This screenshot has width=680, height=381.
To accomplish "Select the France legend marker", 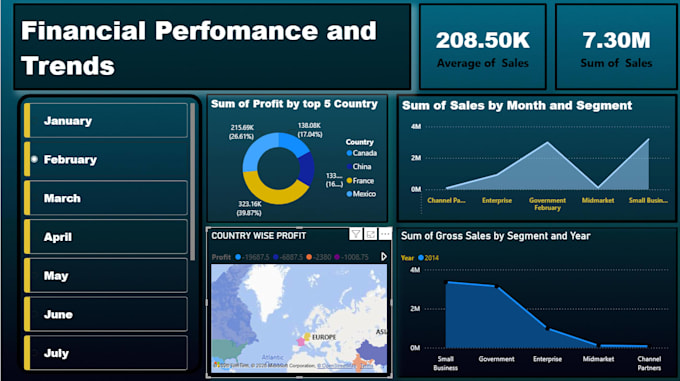I will (x=349, y=180).
